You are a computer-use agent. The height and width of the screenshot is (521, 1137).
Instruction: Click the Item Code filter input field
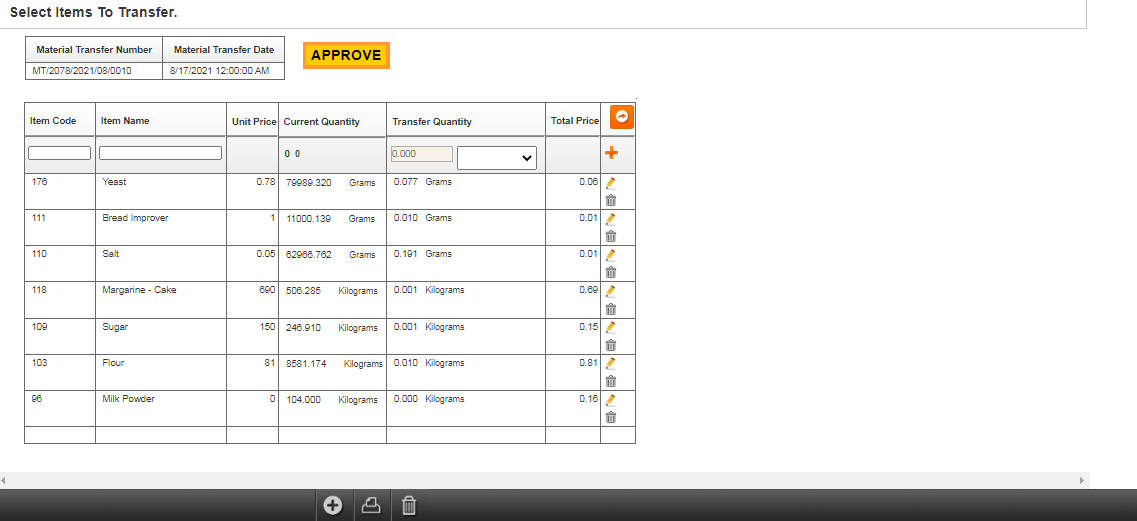tap(59, 153)
